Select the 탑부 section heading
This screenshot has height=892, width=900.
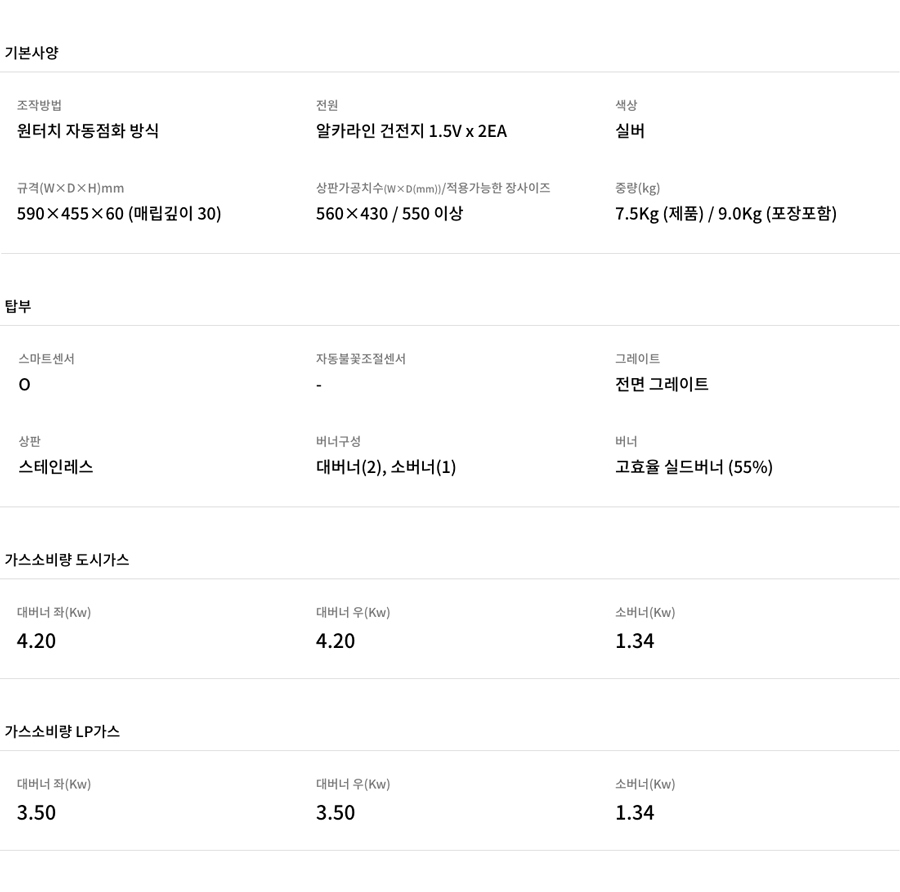(x=18, y=306)
